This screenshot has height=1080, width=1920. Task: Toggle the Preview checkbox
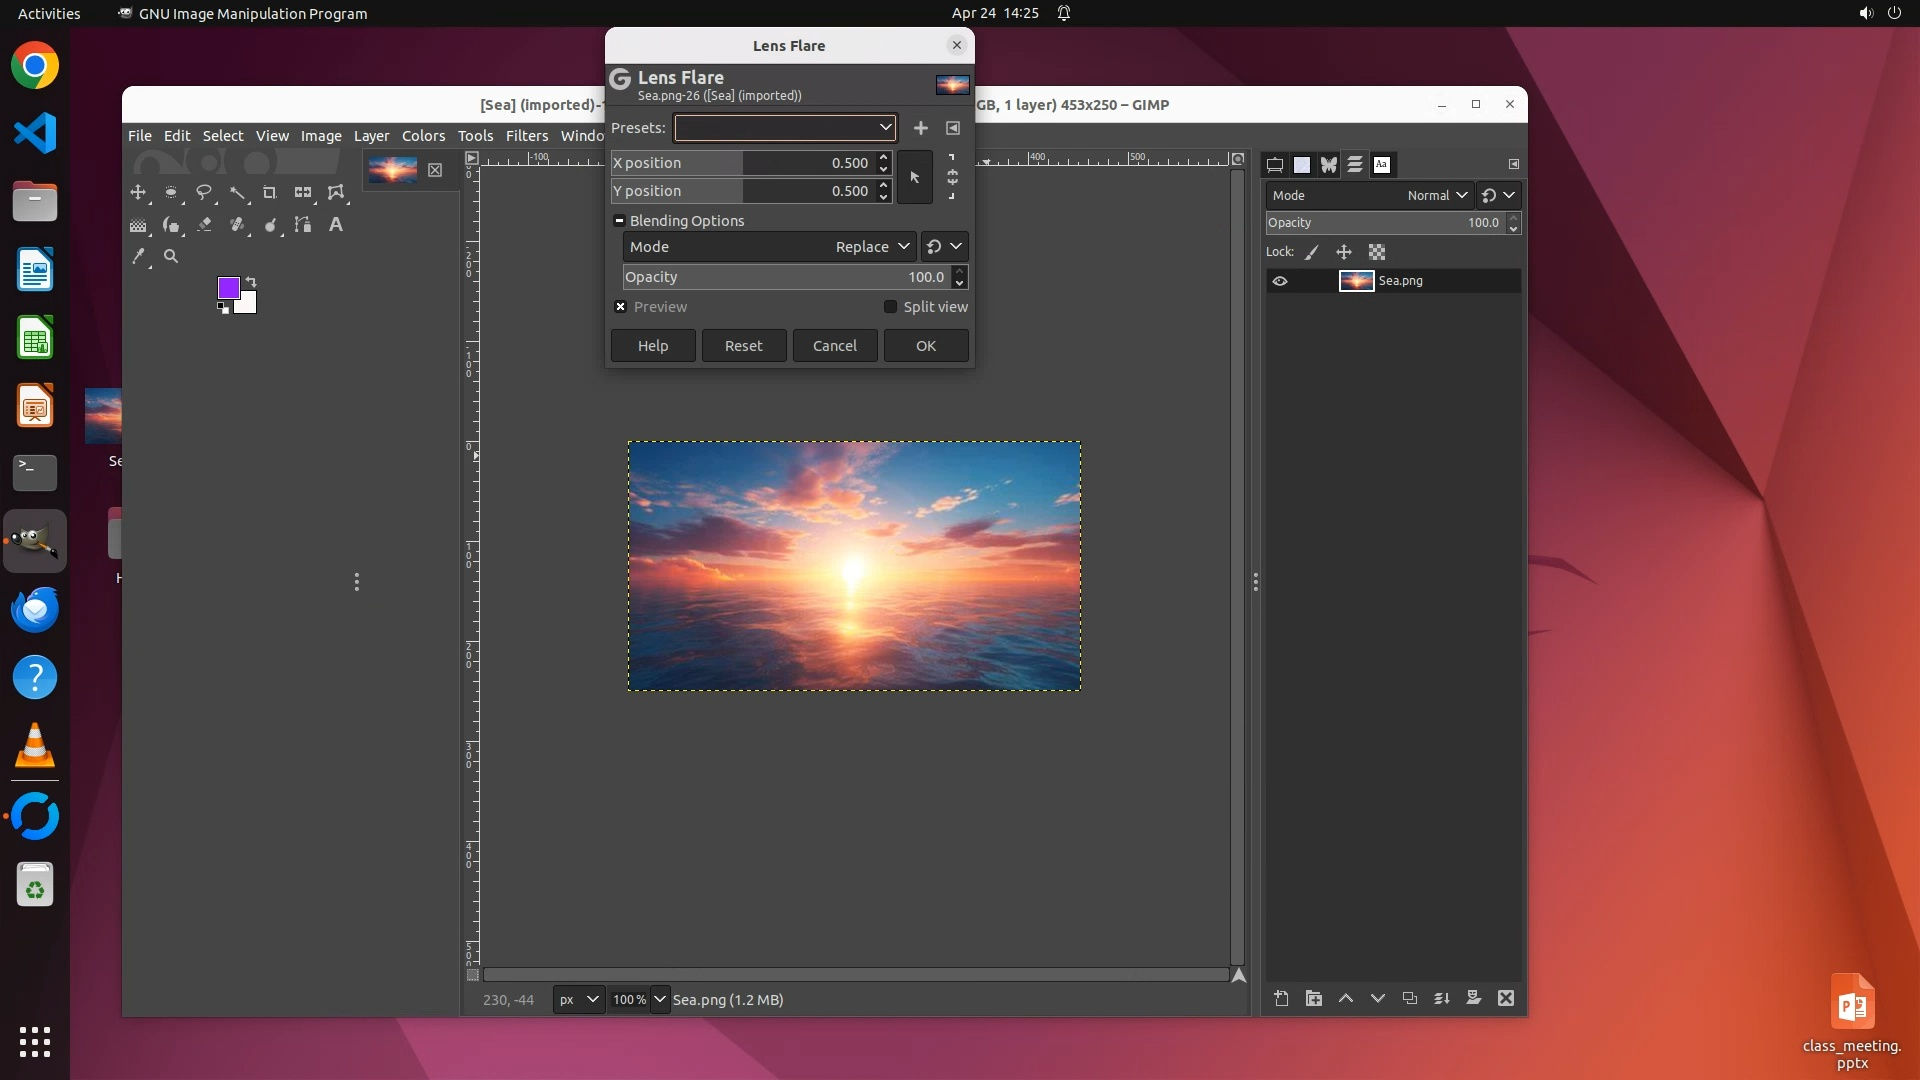pos(621,307)
